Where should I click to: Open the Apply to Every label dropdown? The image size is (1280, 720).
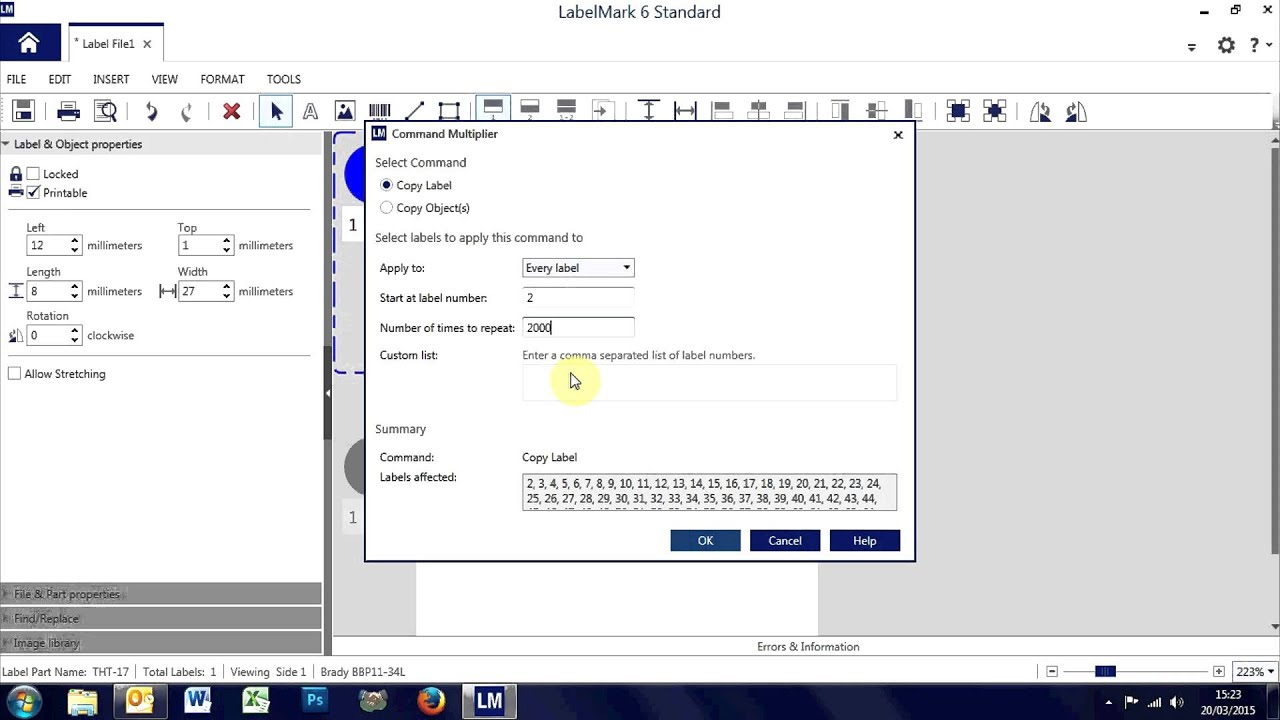(578, 268)
